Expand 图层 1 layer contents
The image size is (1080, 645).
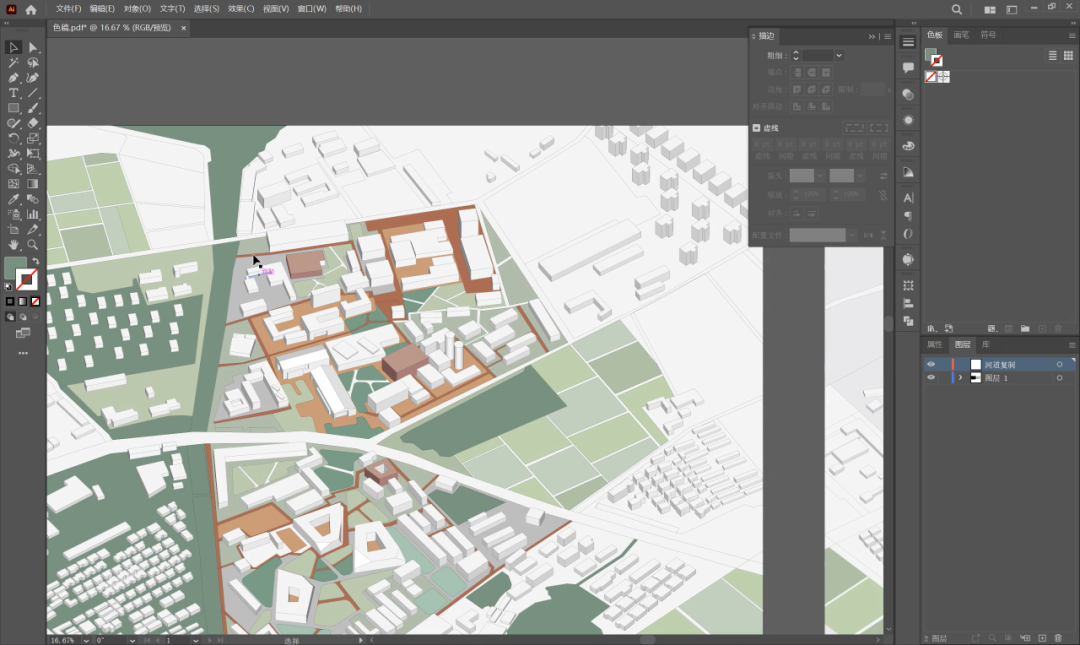point(960,378)
